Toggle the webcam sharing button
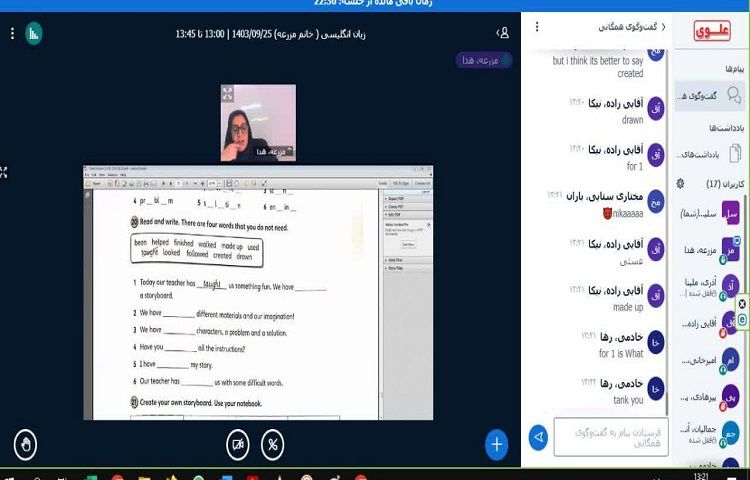This screenshot has width=750, height=480. point(238,443)
